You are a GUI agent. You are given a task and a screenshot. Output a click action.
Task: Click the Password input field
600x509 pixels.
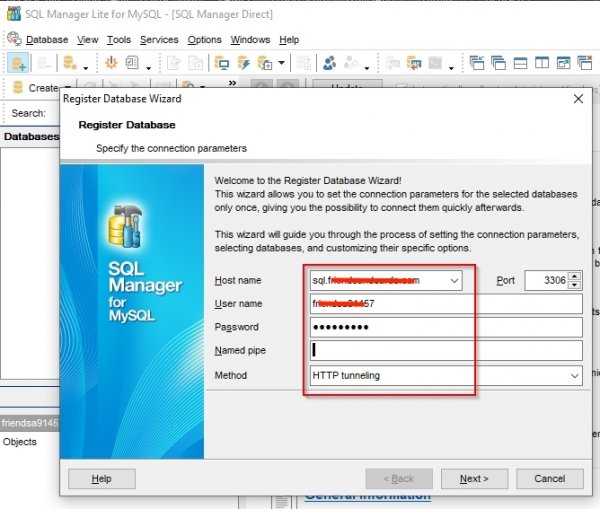point(446,327)
